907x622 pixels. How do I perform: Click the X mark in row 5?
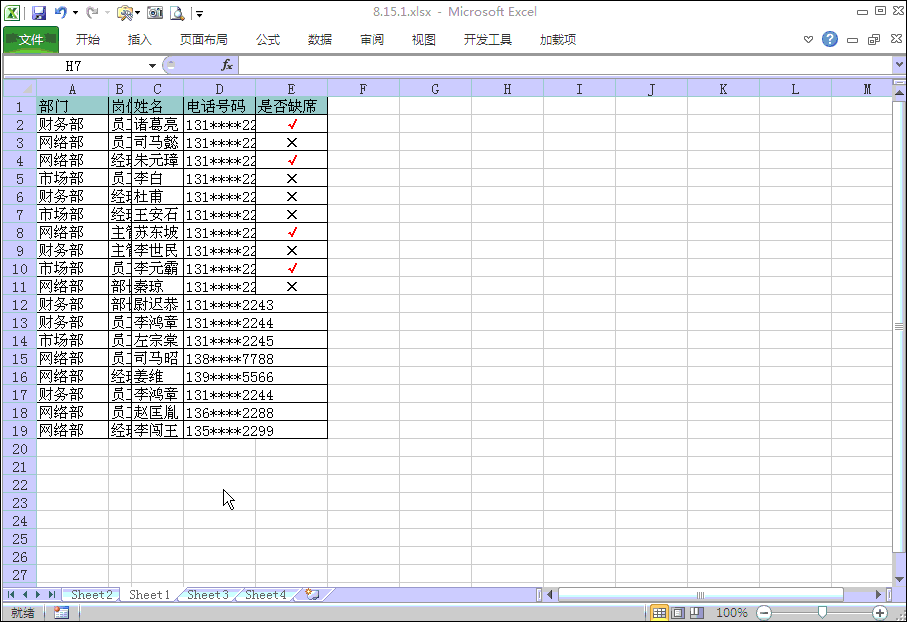[292, 178]
